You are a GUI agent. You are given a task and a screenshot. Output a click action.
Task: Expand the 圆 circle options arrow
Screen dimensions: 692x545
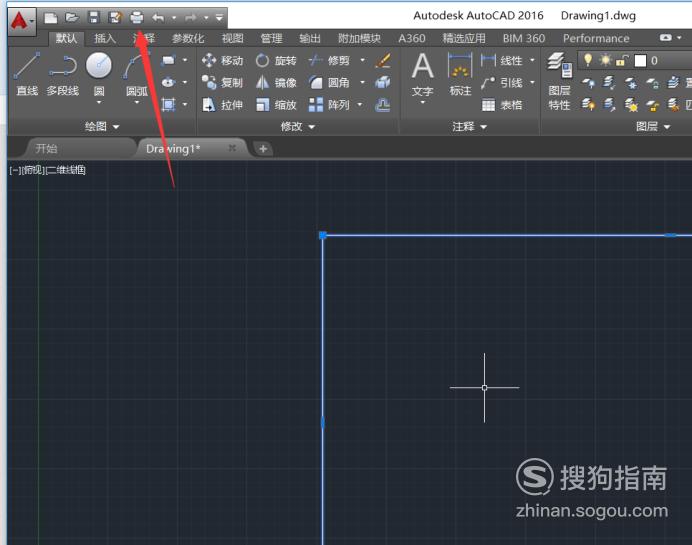click(x=99, y=102)
